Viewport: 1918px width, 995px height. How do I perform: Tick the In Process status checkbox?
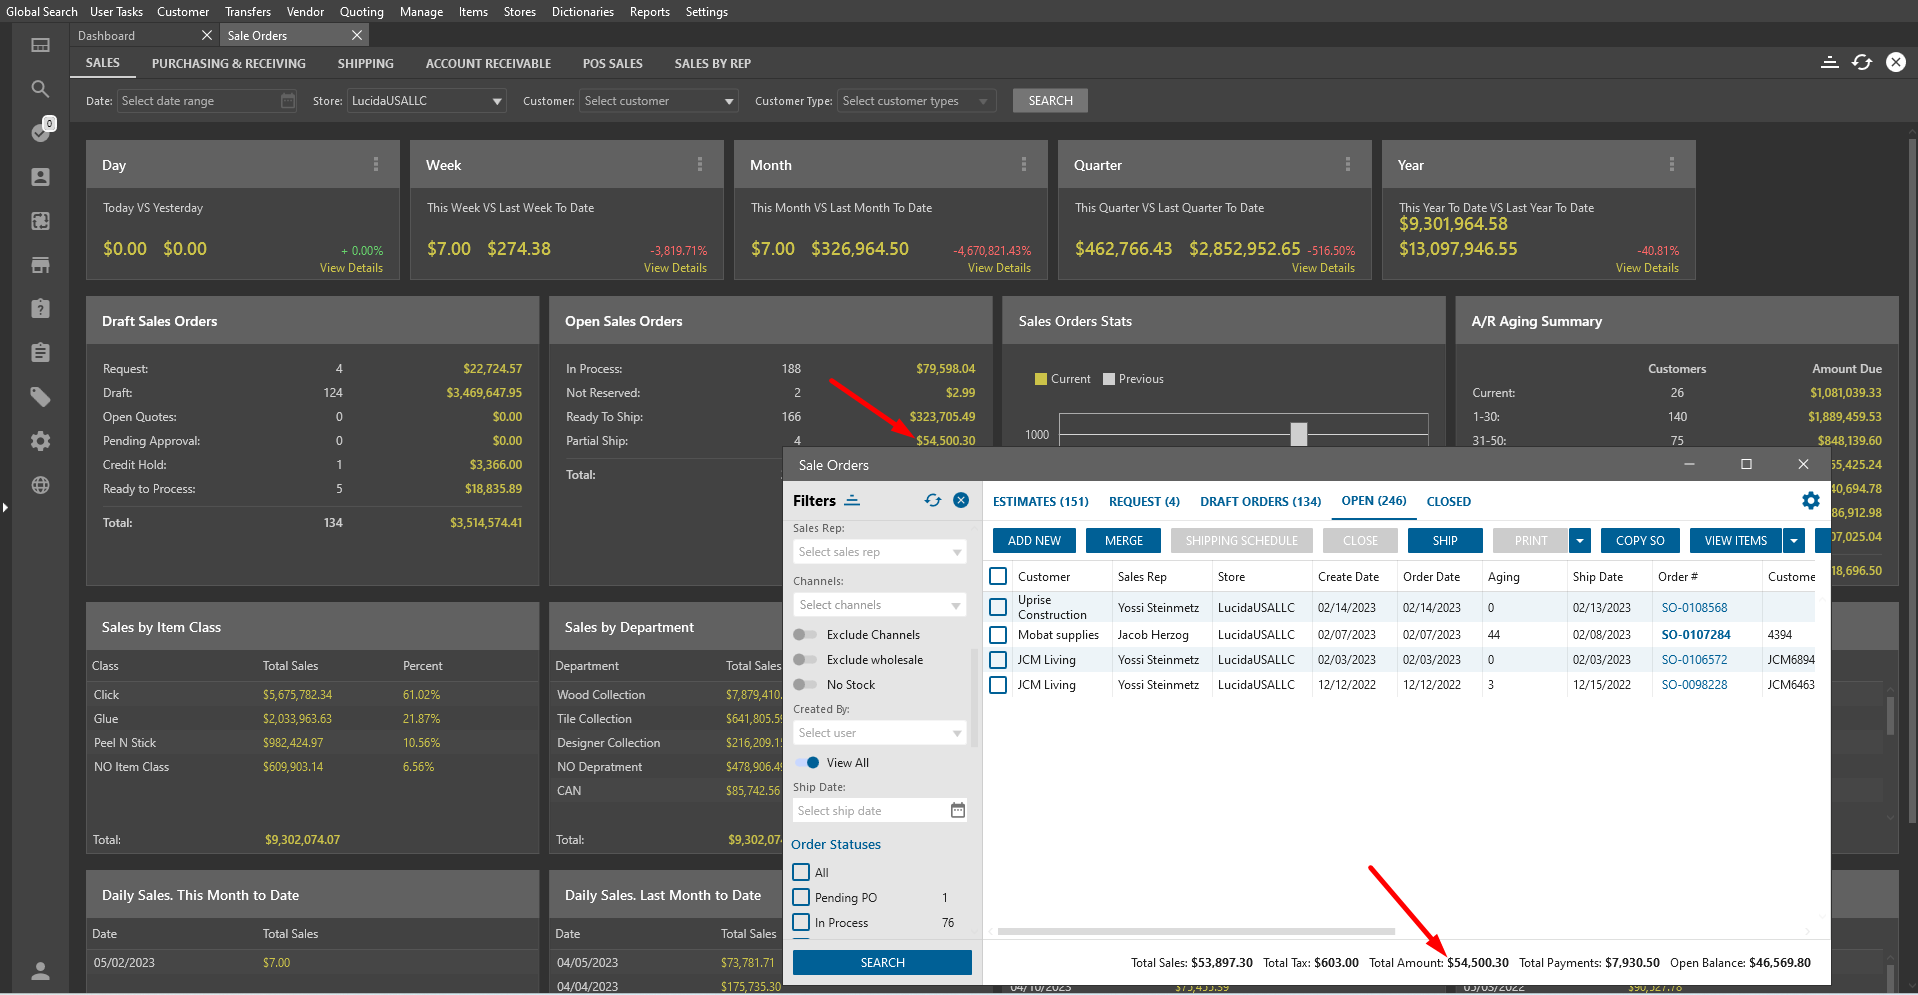[x=801, y=923]
